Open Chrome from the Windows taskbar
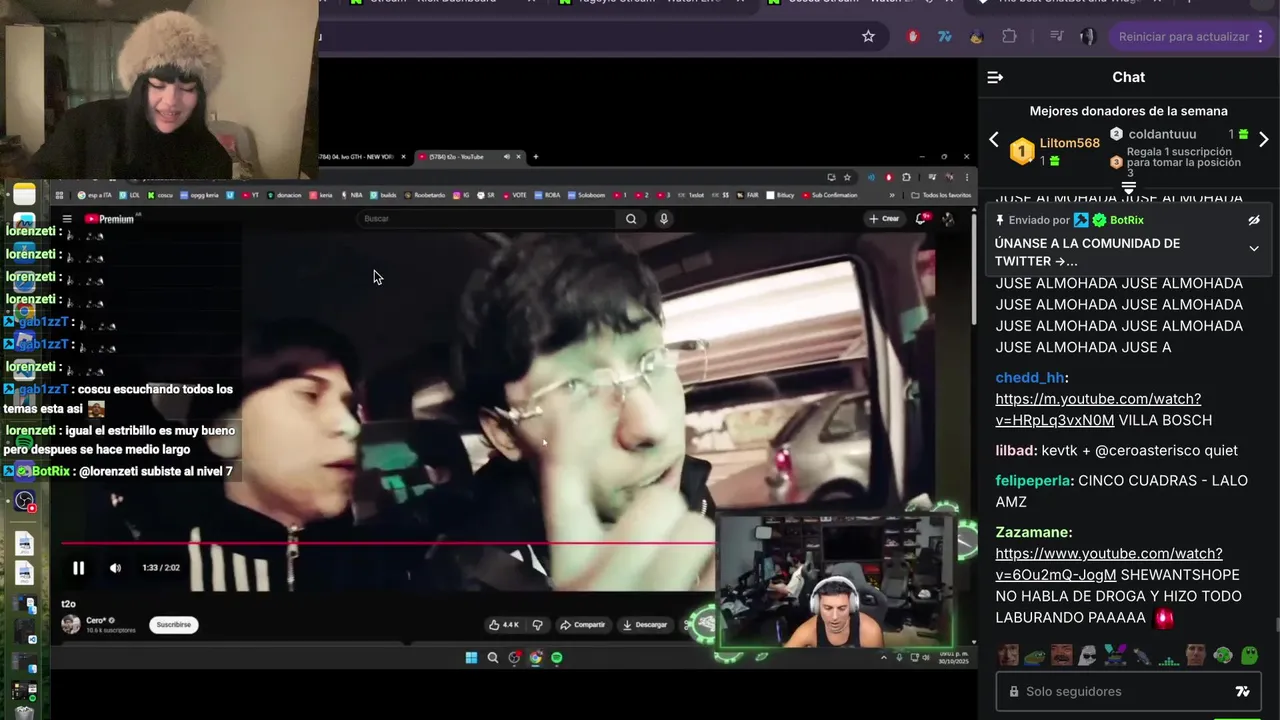 point(536,657)
